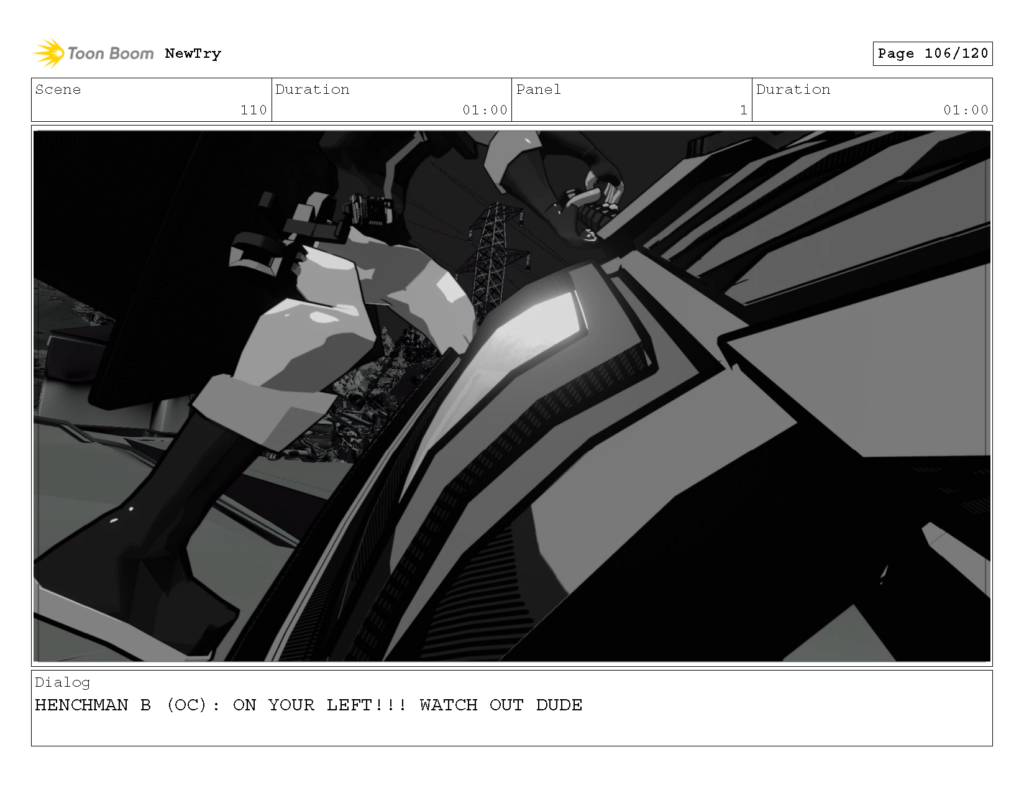Click the transmission tower in the panel image
This screenshot has height=793, width=1024.
494,250
